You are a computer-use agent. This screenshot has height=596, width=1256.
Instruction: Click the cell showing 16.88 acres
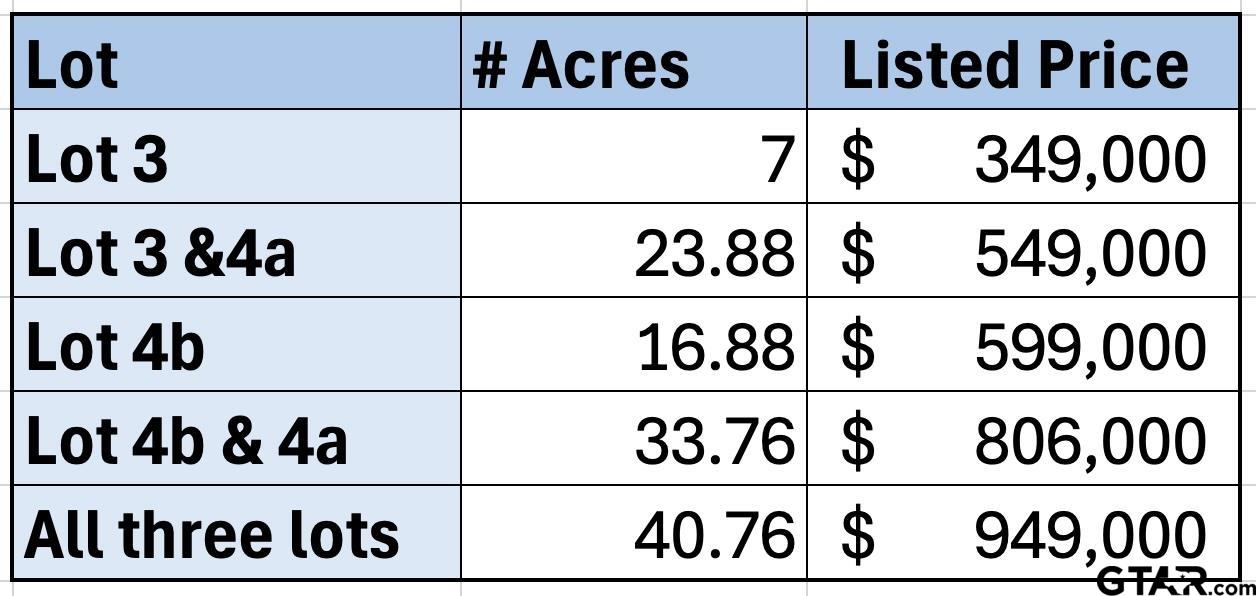point(634,346)
